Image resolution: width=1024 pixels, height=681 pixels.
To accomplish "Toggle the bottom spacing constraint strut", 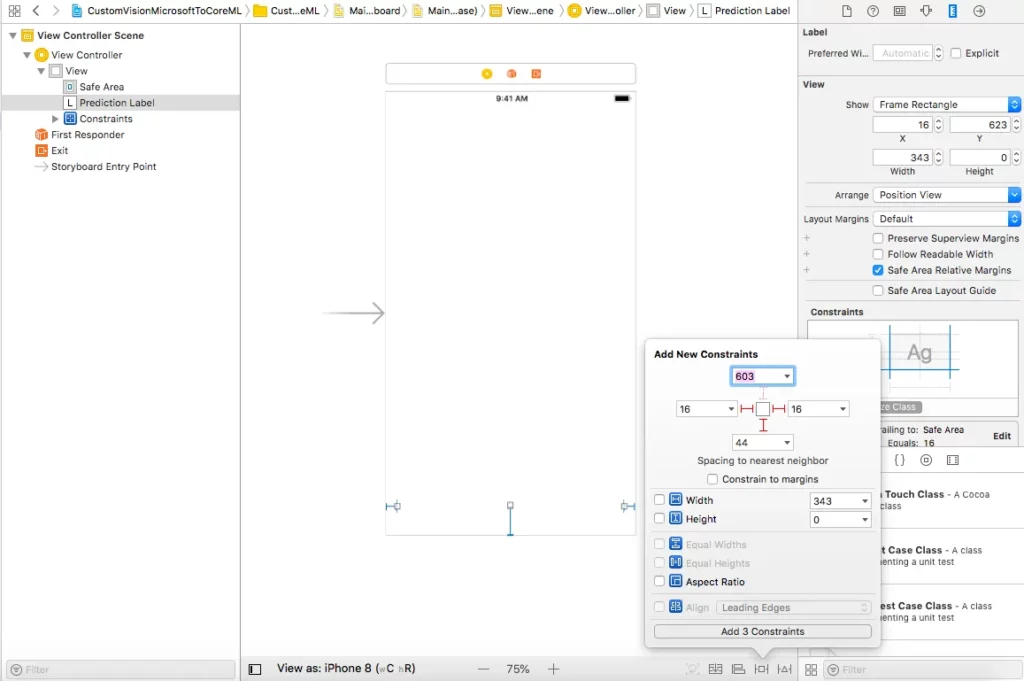I will pyautogui.click(x=763, y=426).
